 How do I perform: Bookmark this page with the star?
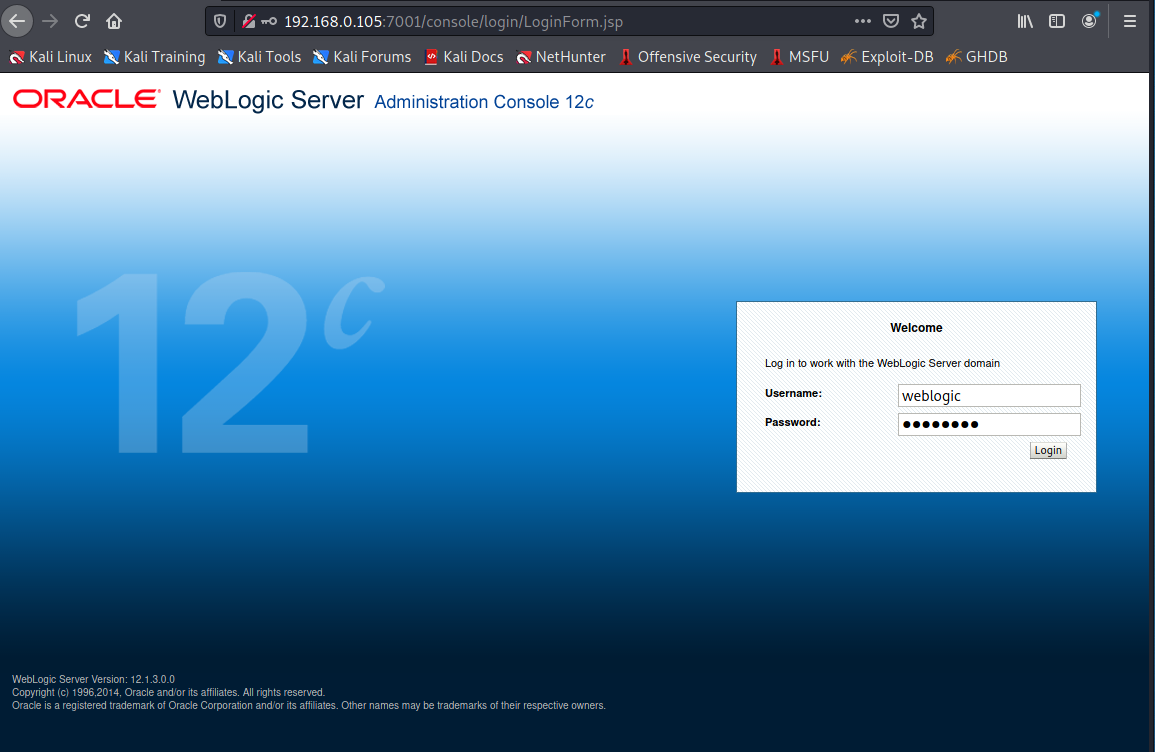coord(919,21)
